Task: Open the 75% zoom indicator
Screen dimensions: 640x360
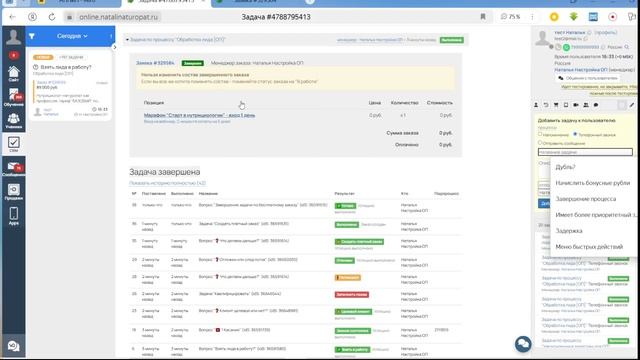Action: tap(510, 17)
